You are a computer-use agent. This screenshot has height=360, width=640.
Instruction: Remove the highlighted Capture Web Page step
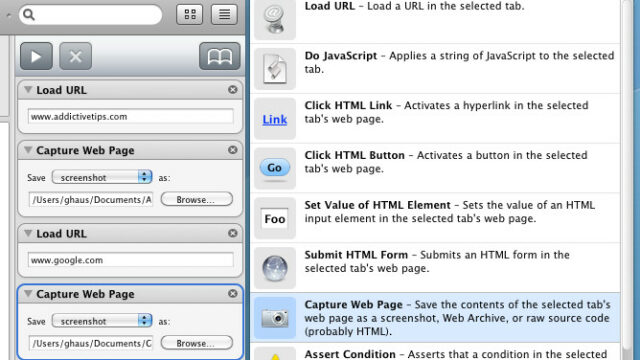pos(233,293)
